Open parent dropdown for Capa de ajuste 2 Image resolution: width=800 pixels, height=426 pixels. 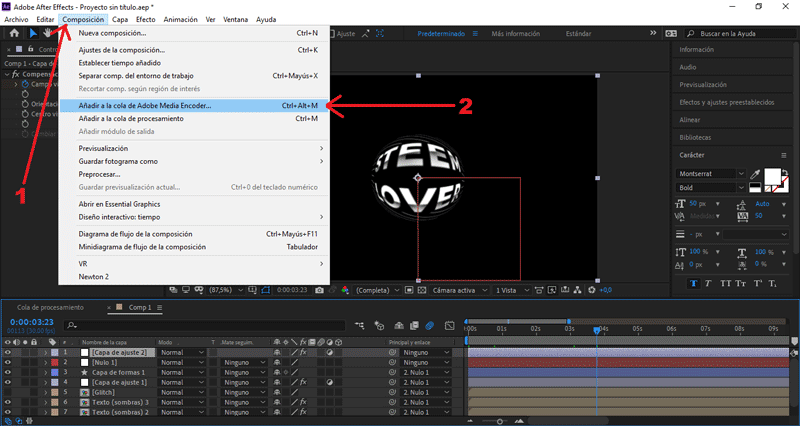(426, 353)
